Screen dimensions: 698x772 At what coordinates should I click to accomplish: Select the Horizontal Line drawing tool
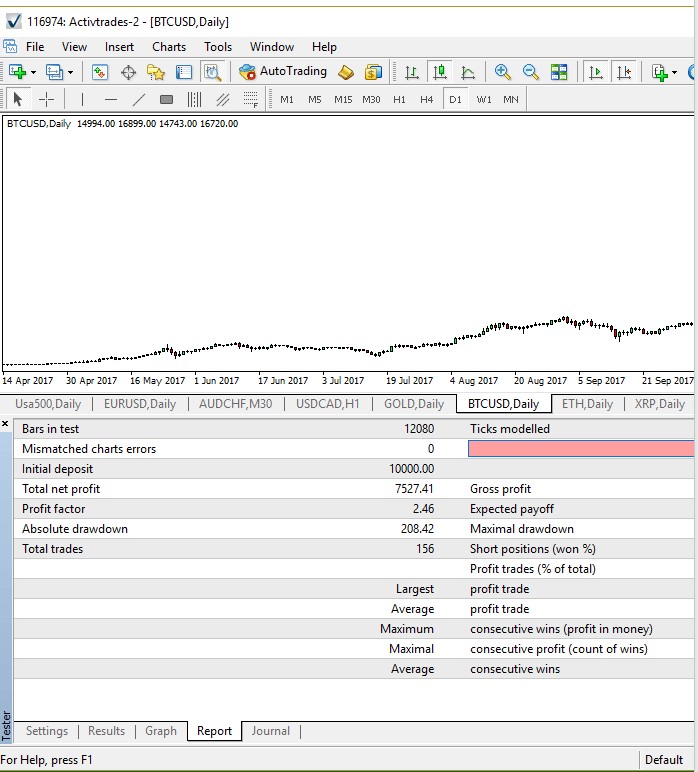point(110,99)
